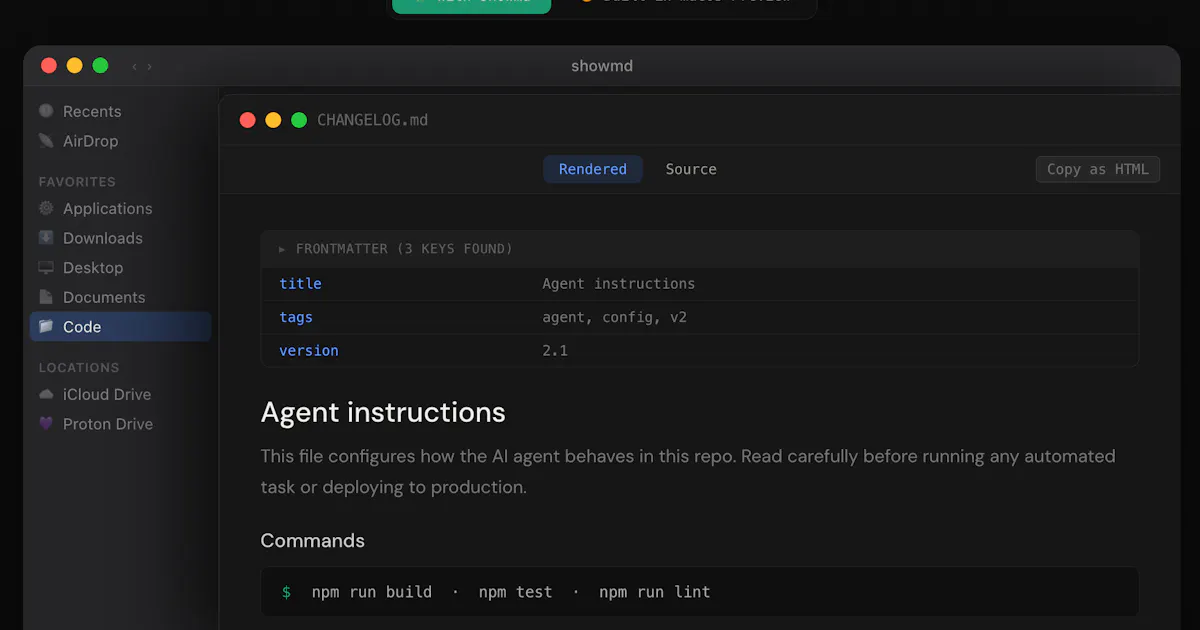Zoom the CHANGELOG.md preview with green button
This screenshot has height=630, width=1200.
(x=299, y=120)
